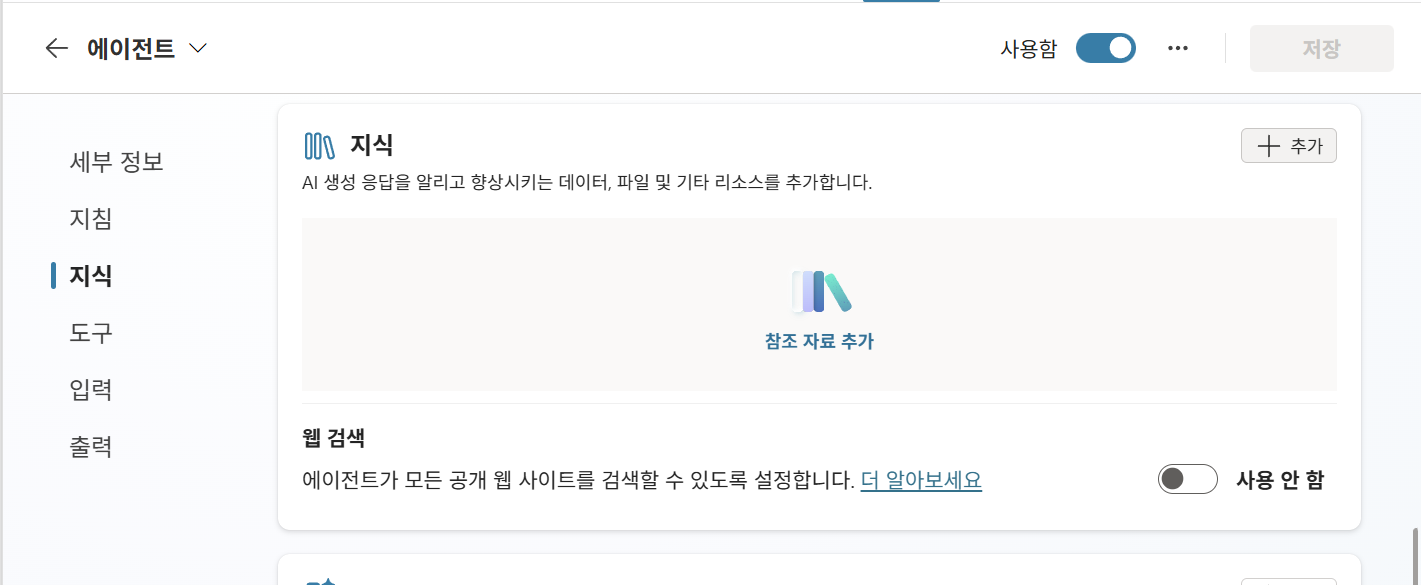Click the books icon beside 지식 heading
1421x585 pixels.
pyautogui.click(x=319, y=146)
